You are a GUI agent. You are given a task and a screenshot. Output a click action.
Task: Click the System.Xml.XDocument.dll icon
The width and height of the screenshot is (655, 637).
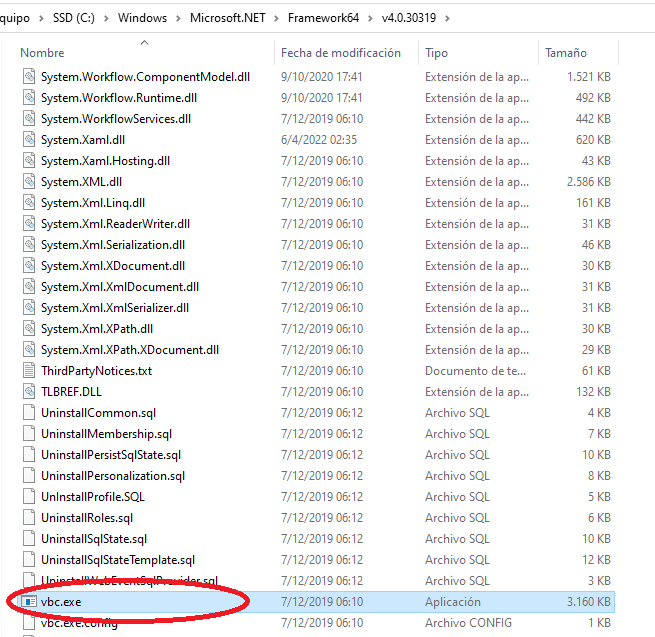(29, 266)
